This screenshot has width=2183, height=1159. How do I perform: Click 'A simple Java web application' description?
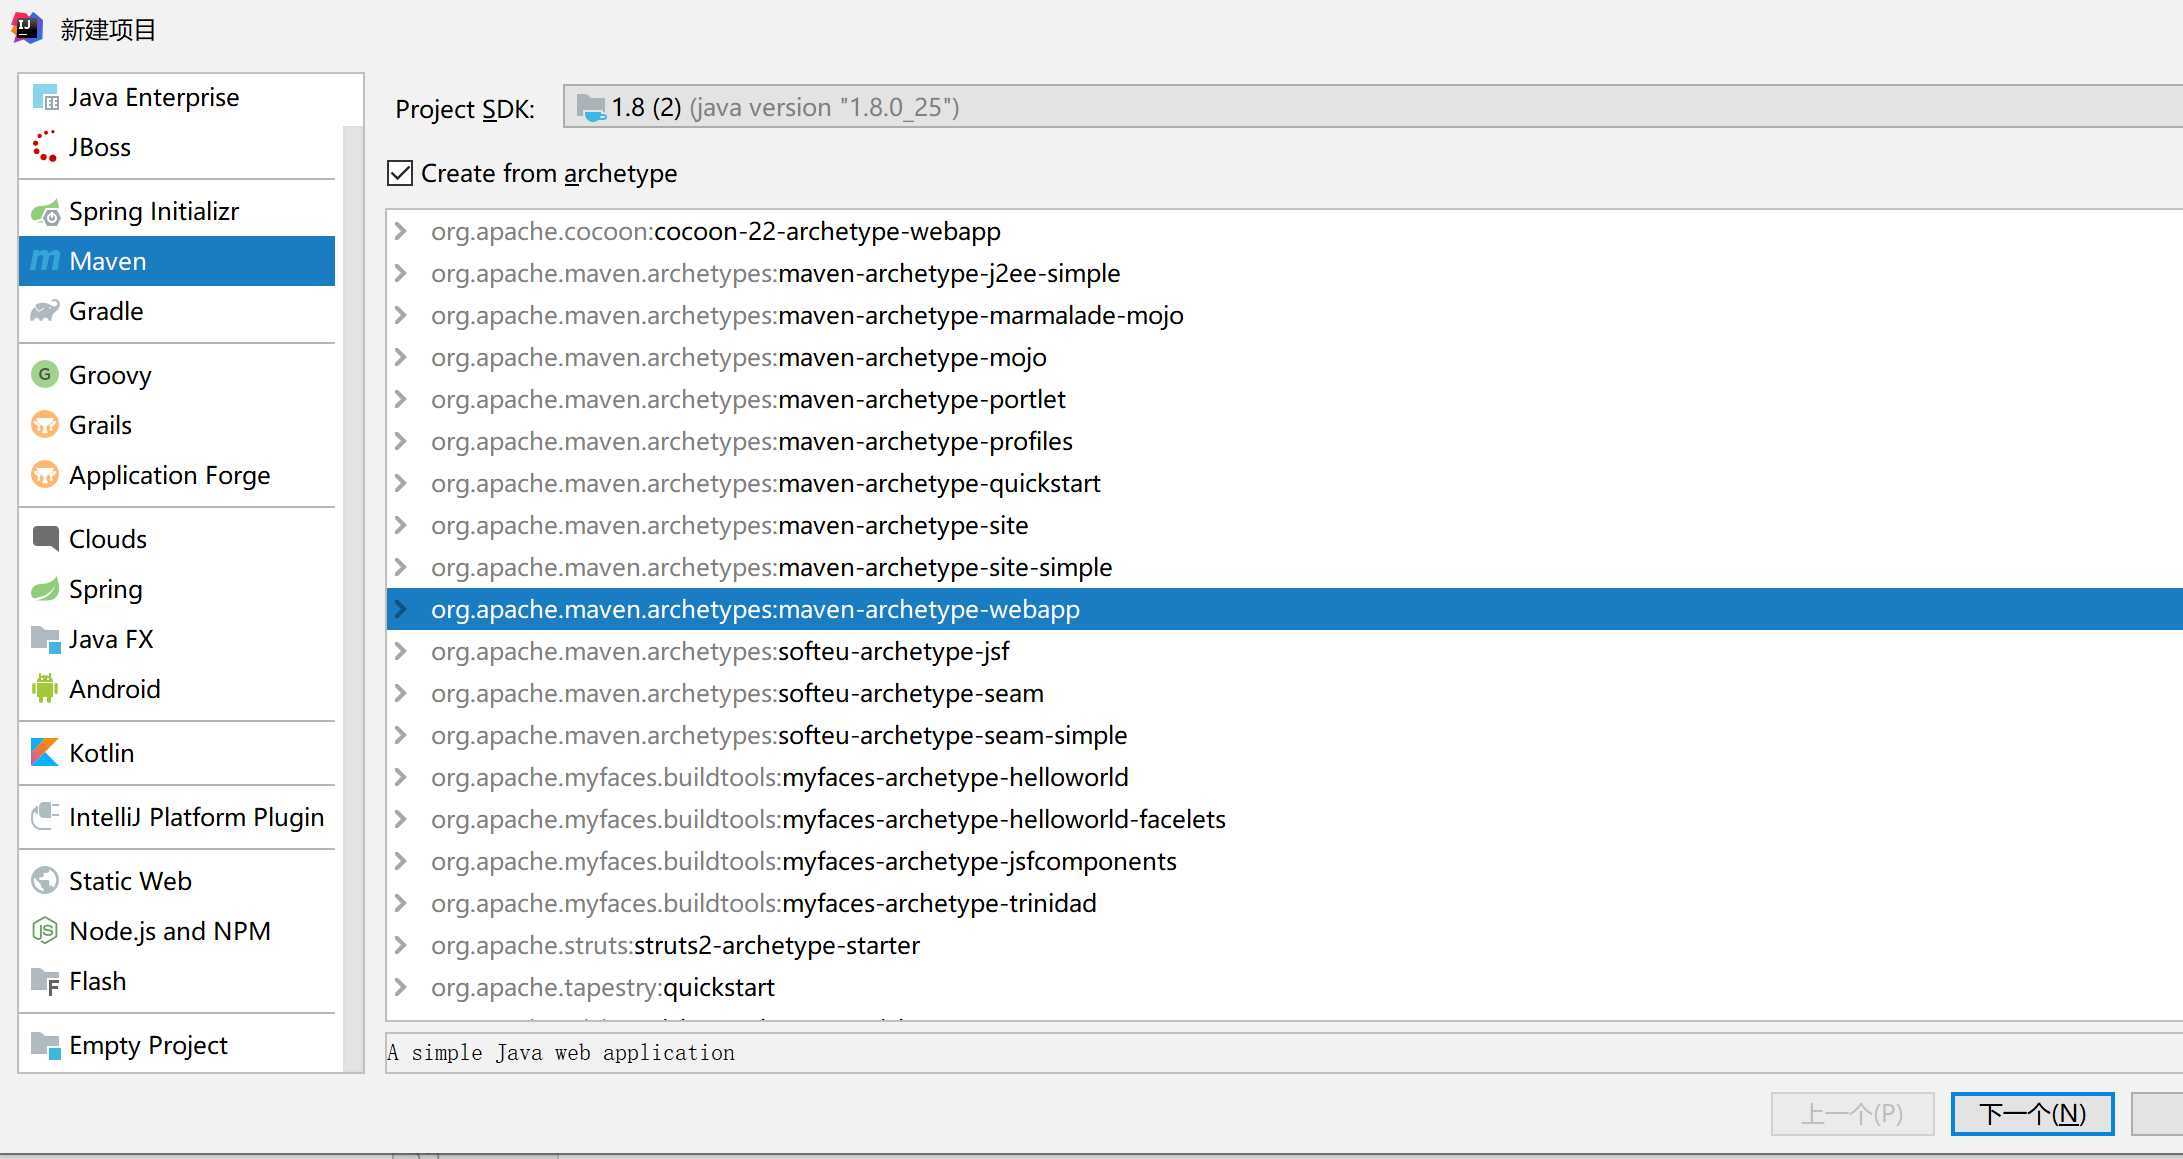pos(561,1053)
